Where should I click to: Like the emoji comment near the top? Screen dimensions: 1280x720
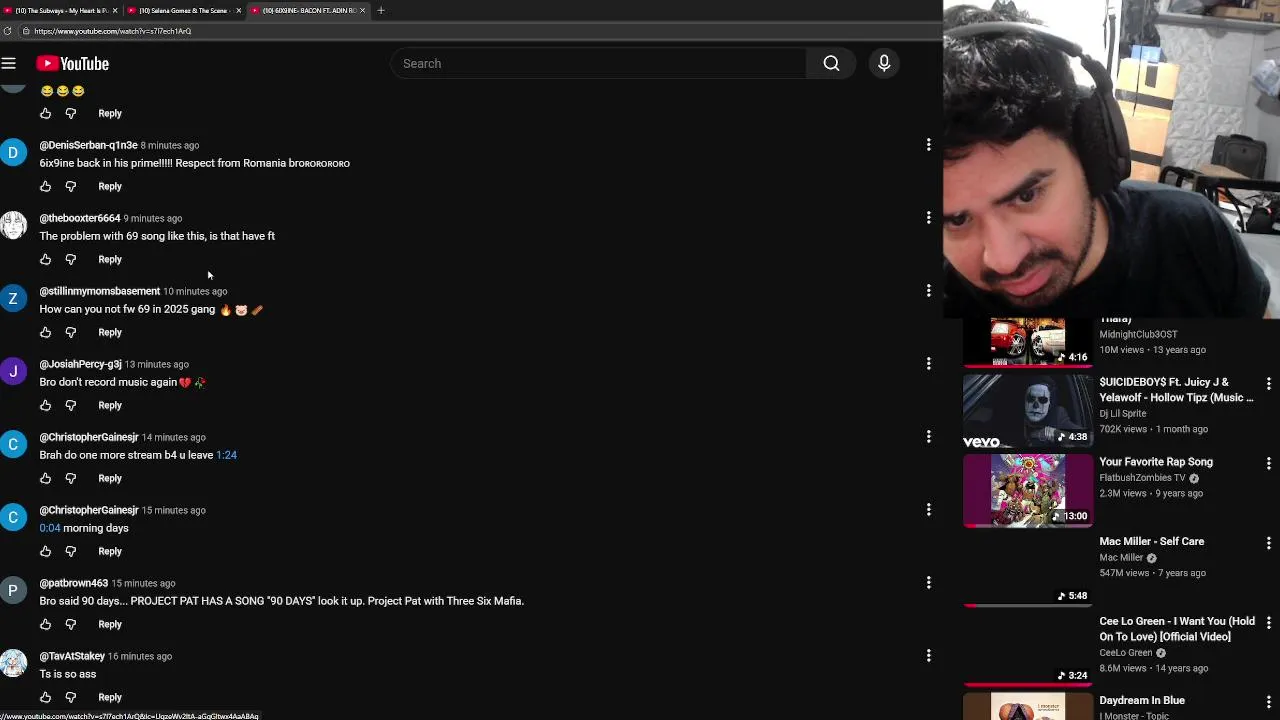click(45, 113)
